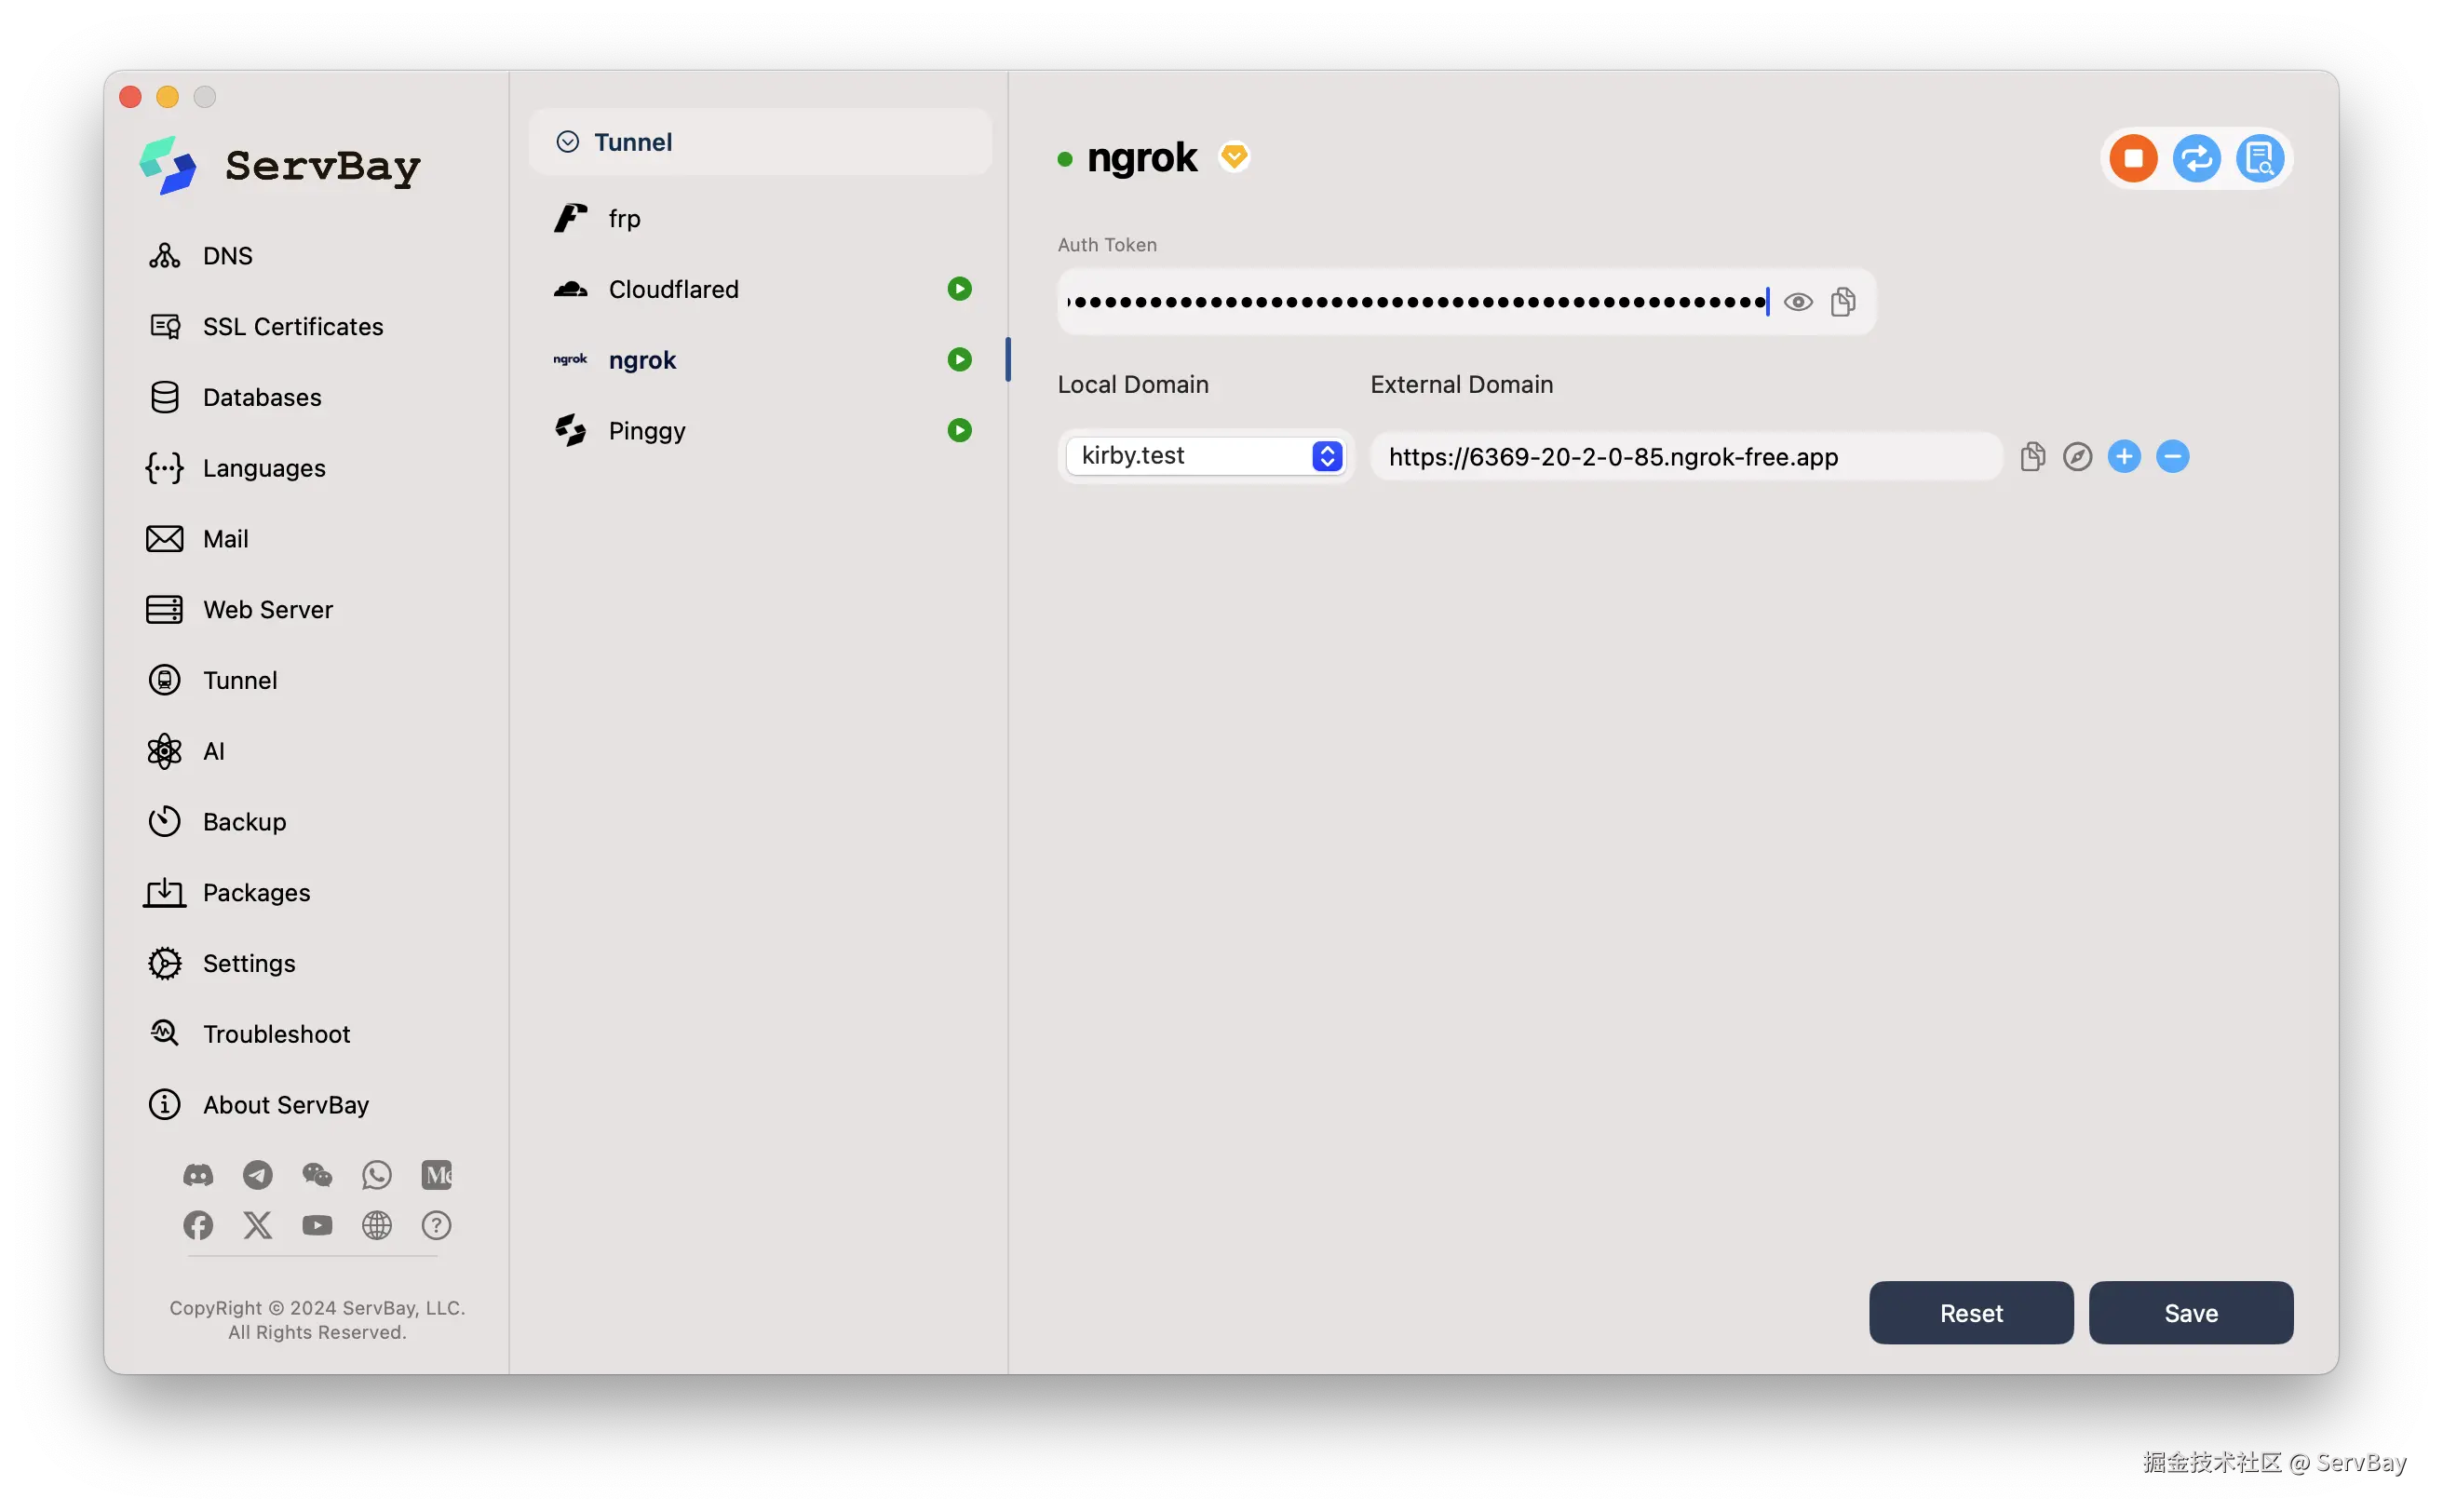Open external domain in browser compass icon

pyautogui.click(x=2077, y=457)
